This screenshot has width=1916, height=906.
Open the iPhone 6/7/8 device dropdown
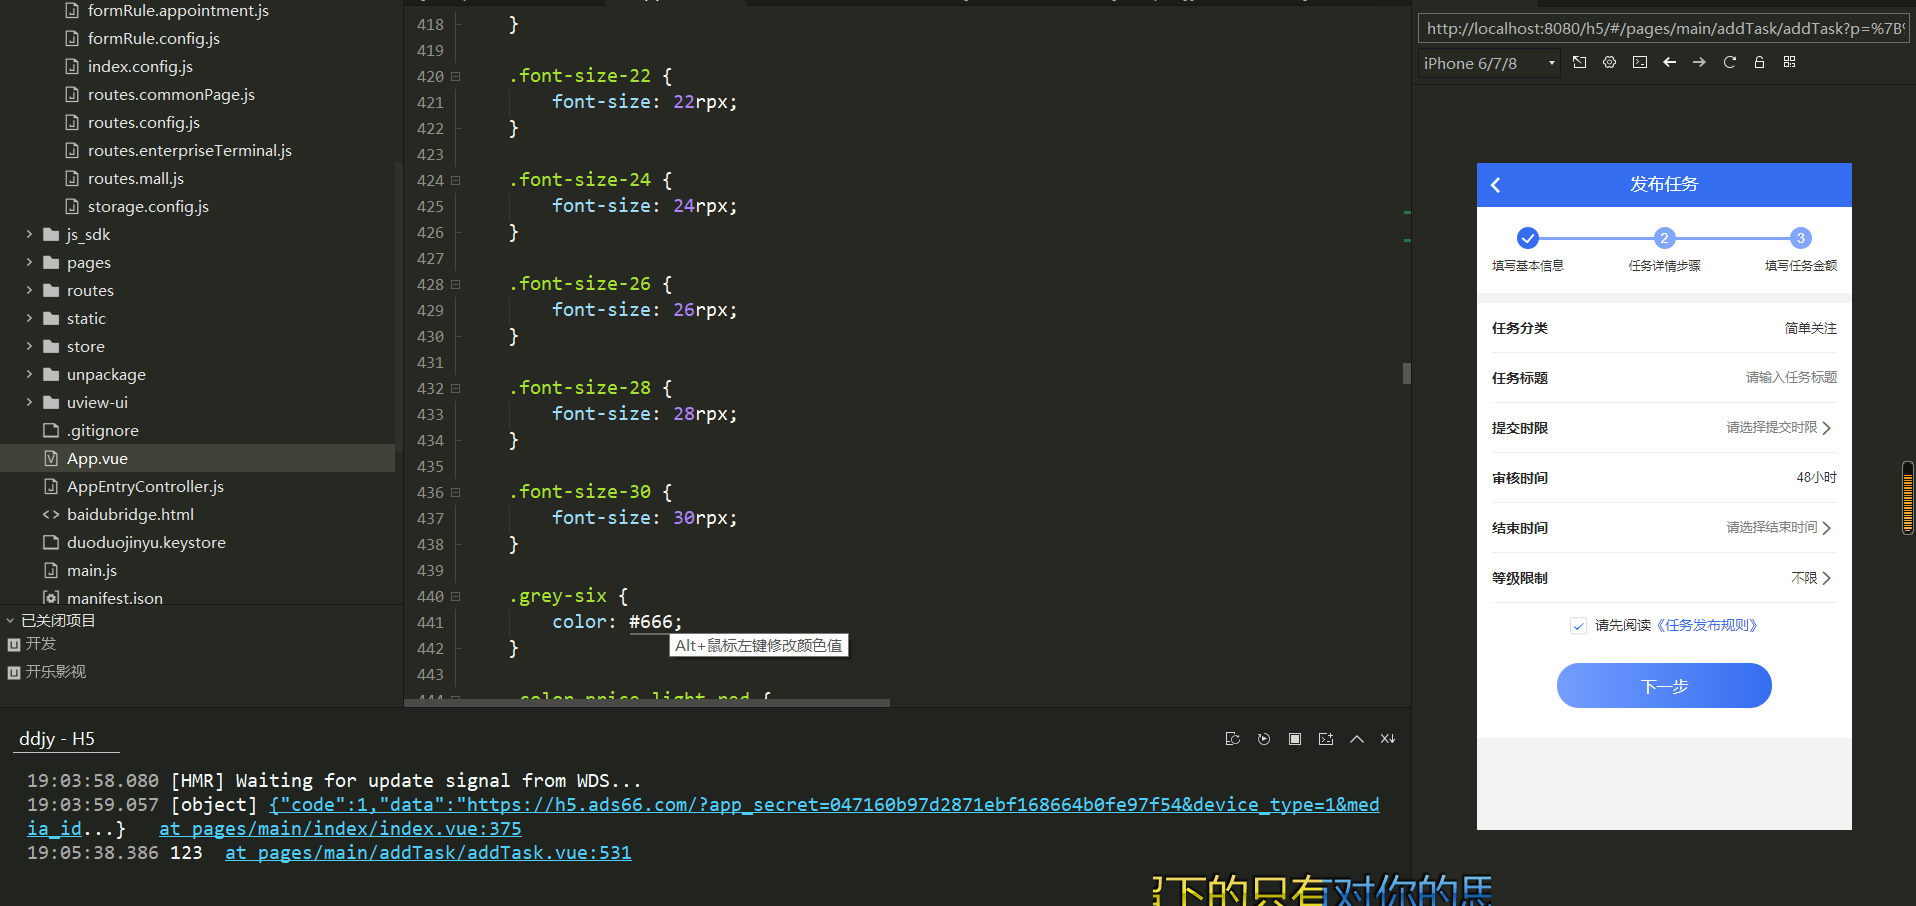[x=1489, y=64]
